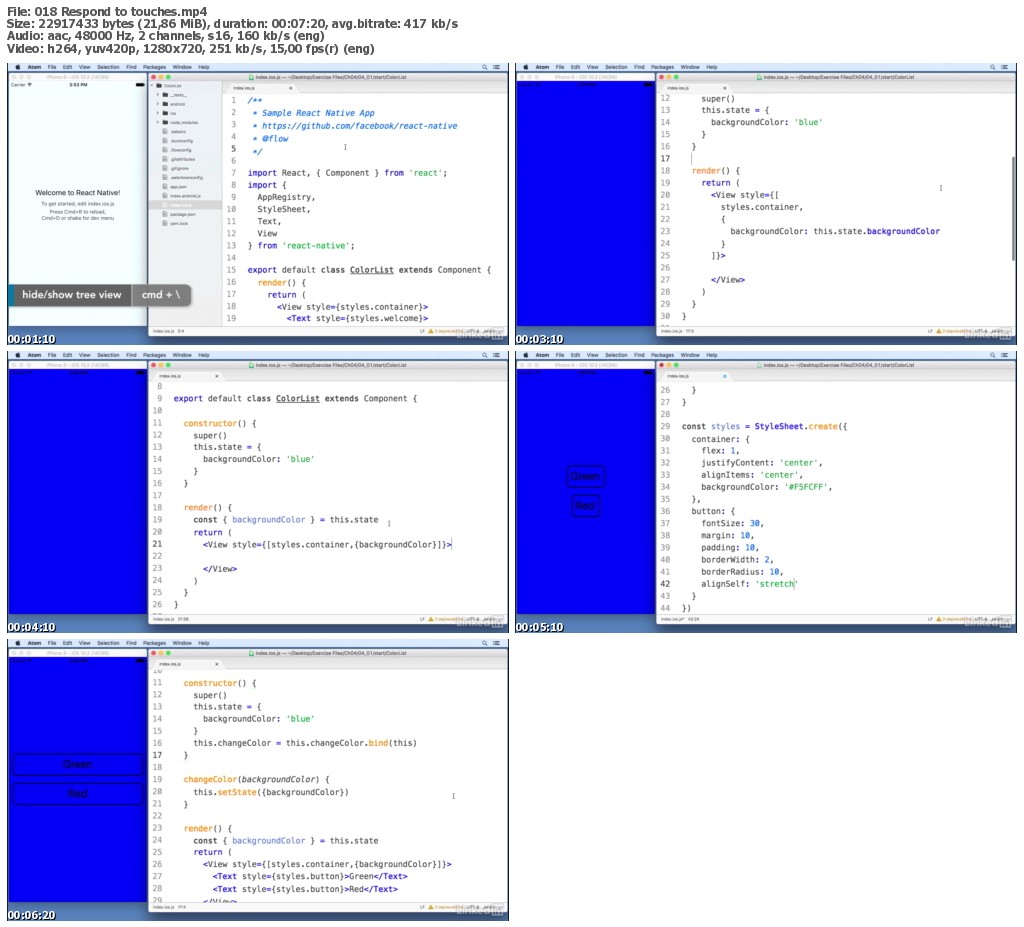This screenshot has height=927, width=1024.
Task: Click 'this.setState({backgroundColor})' code line
Action: (x=271, y=792)
